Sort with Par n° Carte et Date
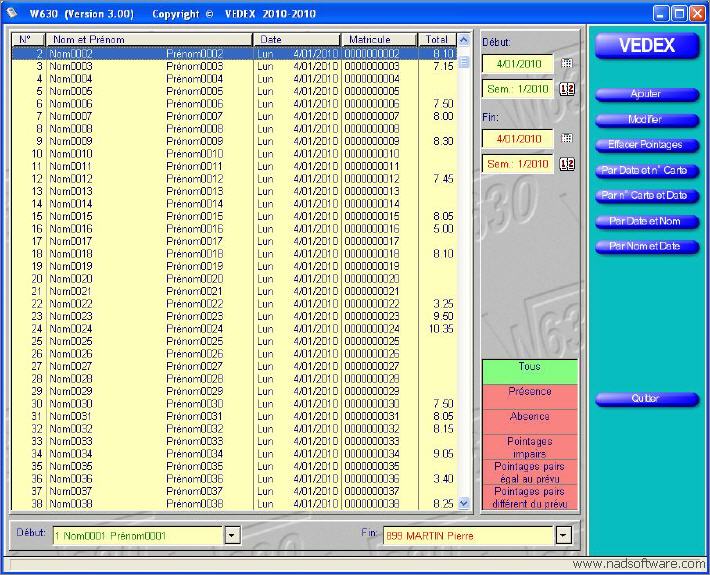Viewport: 710px width, 575px height. 647,196
